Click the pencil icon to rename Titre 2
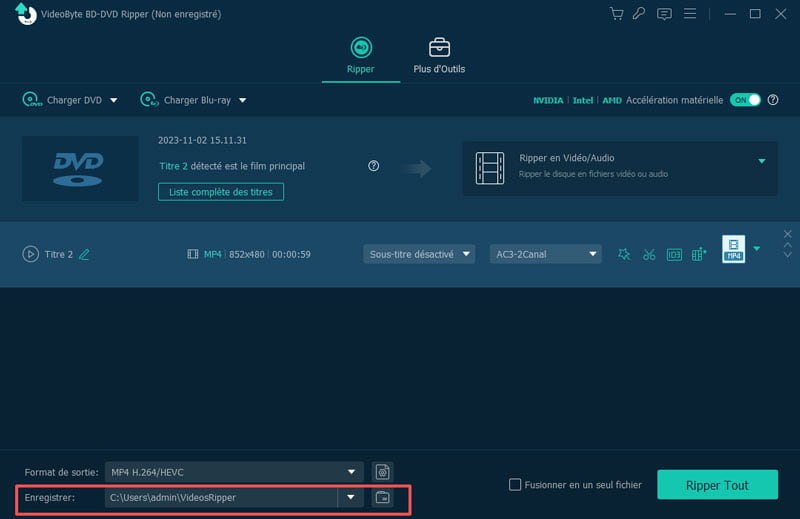Screen dimensions: 800x519 84,255
